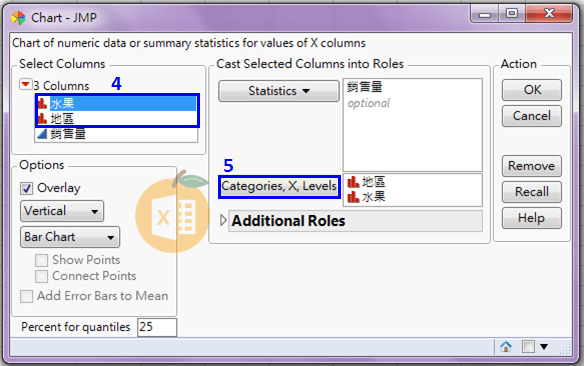The width and height of the screenshot is (584, 366).
Task: Expand the Additional Roles section
Action: point(223,220)
